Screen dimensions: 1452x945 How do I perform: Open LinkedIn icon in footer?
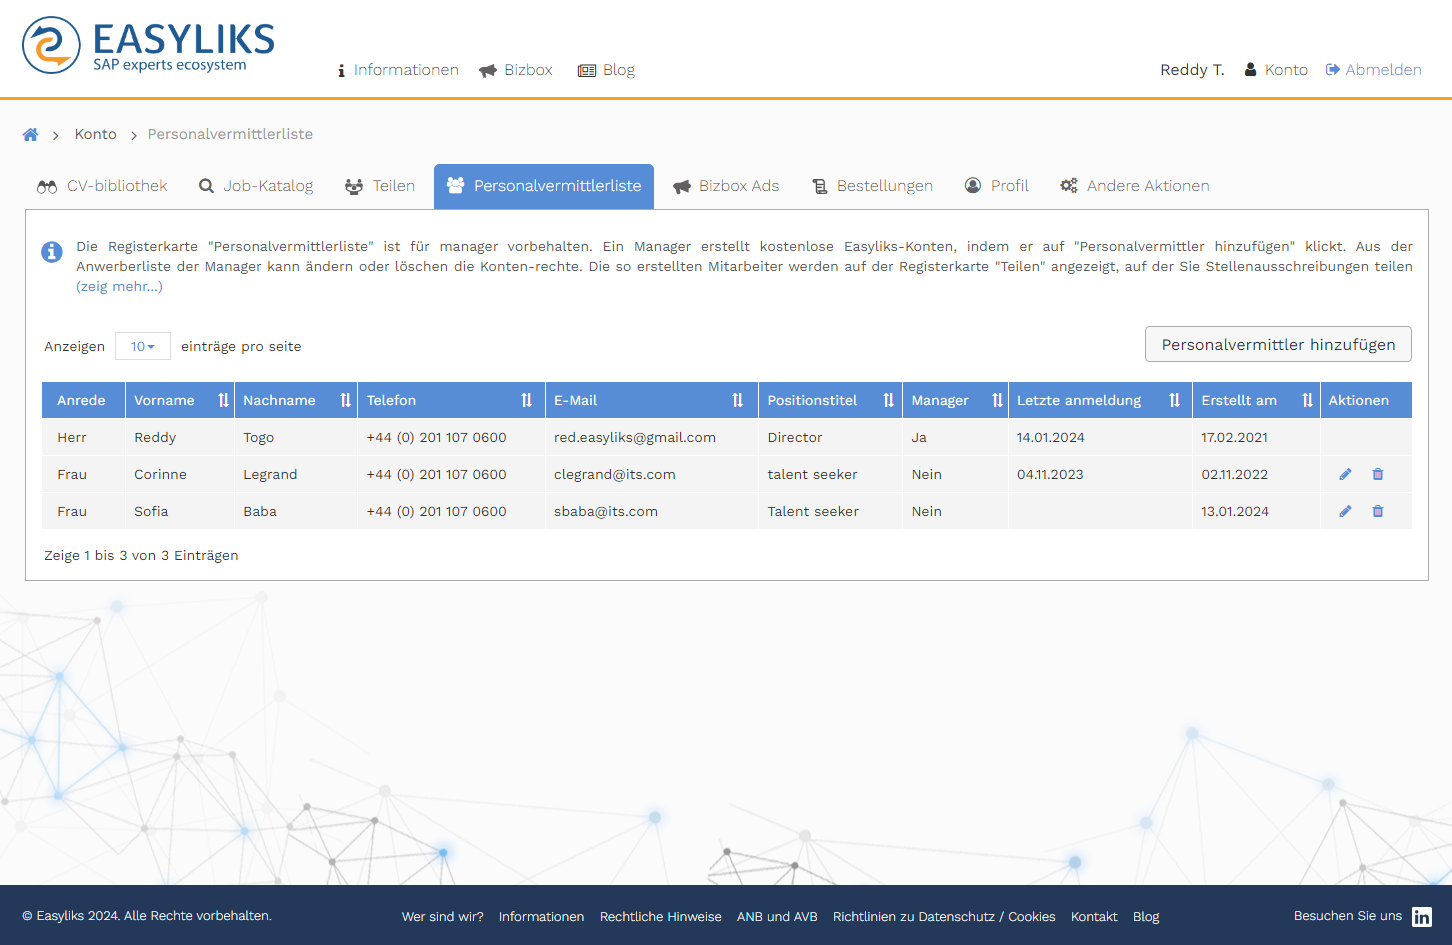tap(1421, 917)
